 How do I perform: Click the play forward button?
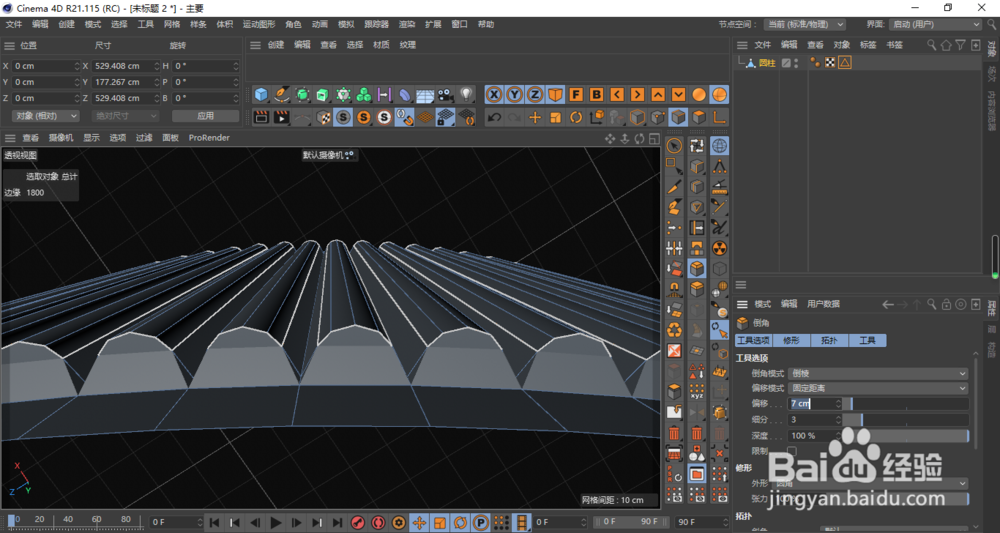(x=276, y=522)
